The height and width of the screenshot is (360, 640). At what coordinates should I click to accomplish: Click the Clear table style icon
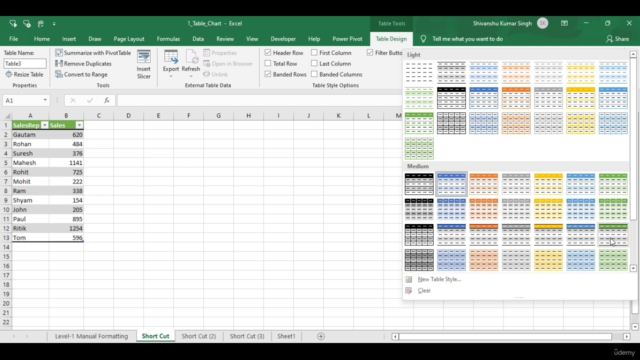[x=409, y=291]
